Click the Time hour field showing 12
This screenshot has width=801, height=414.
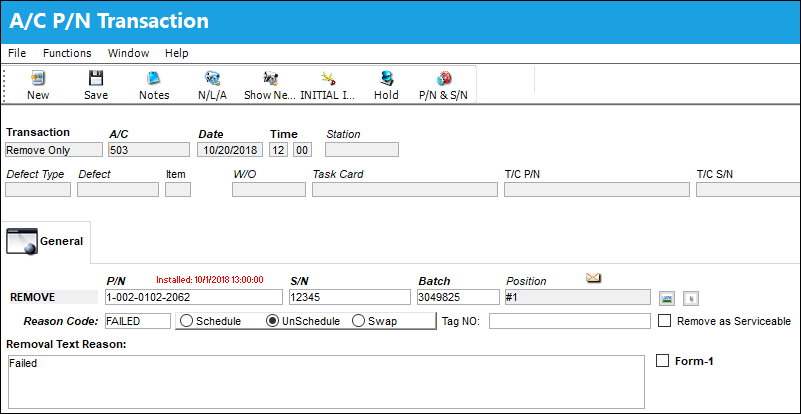[x=279, y=150]
